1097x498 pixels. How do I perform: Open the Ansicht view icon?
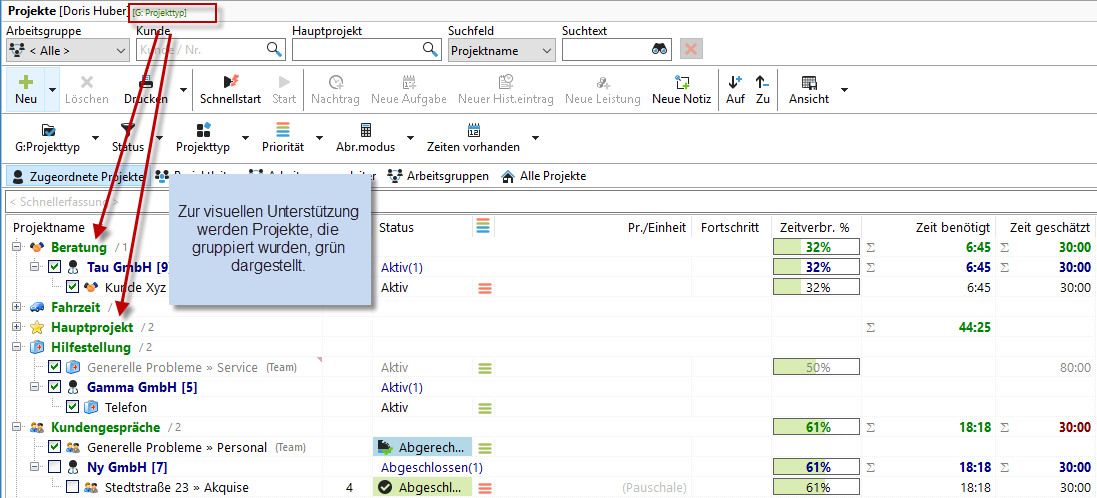tap(808, 83)
